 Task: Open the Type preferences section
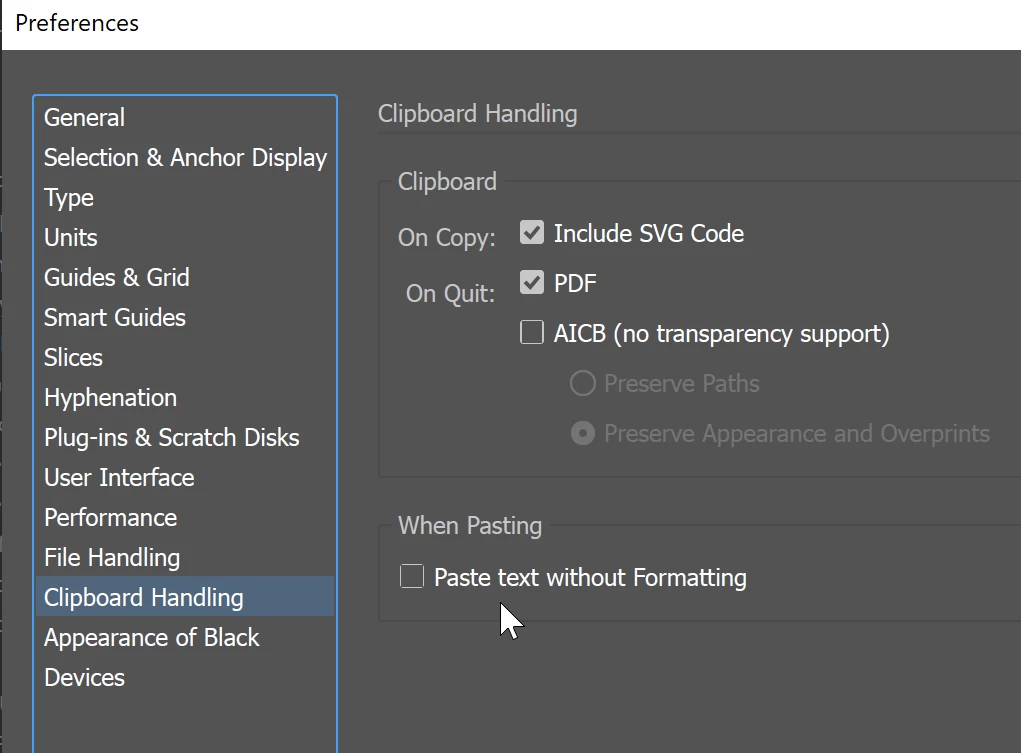tap(69, 198)
